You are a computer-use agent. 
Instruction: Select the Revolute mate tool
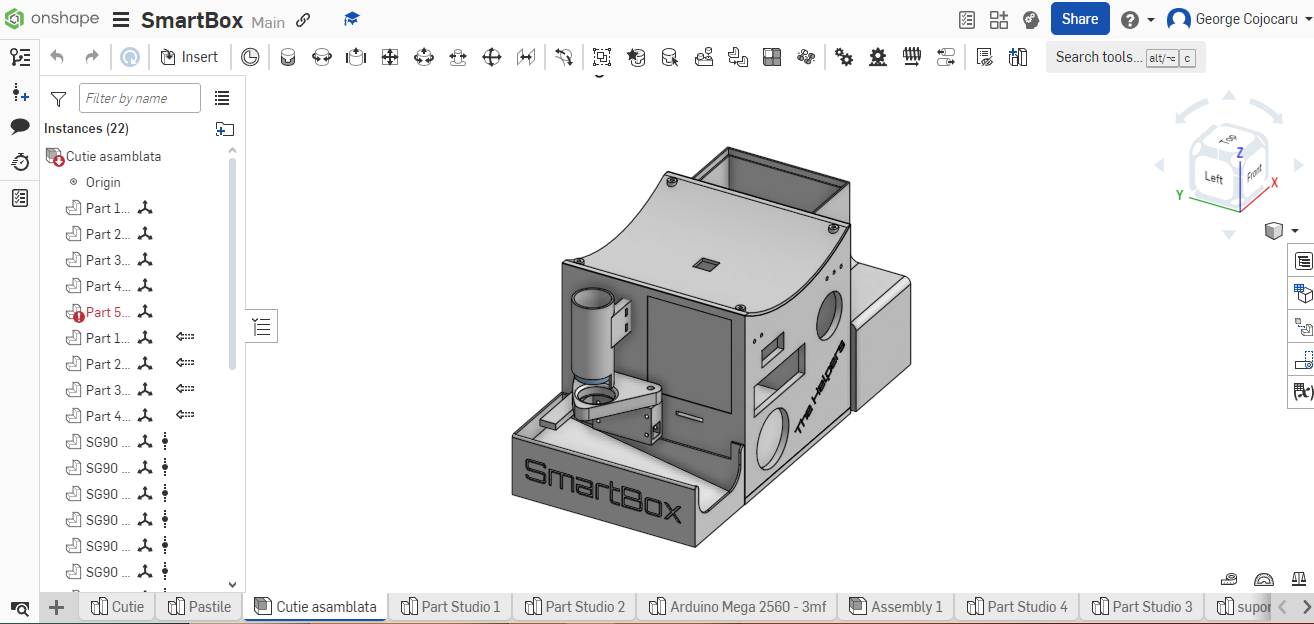click(322, 58)
